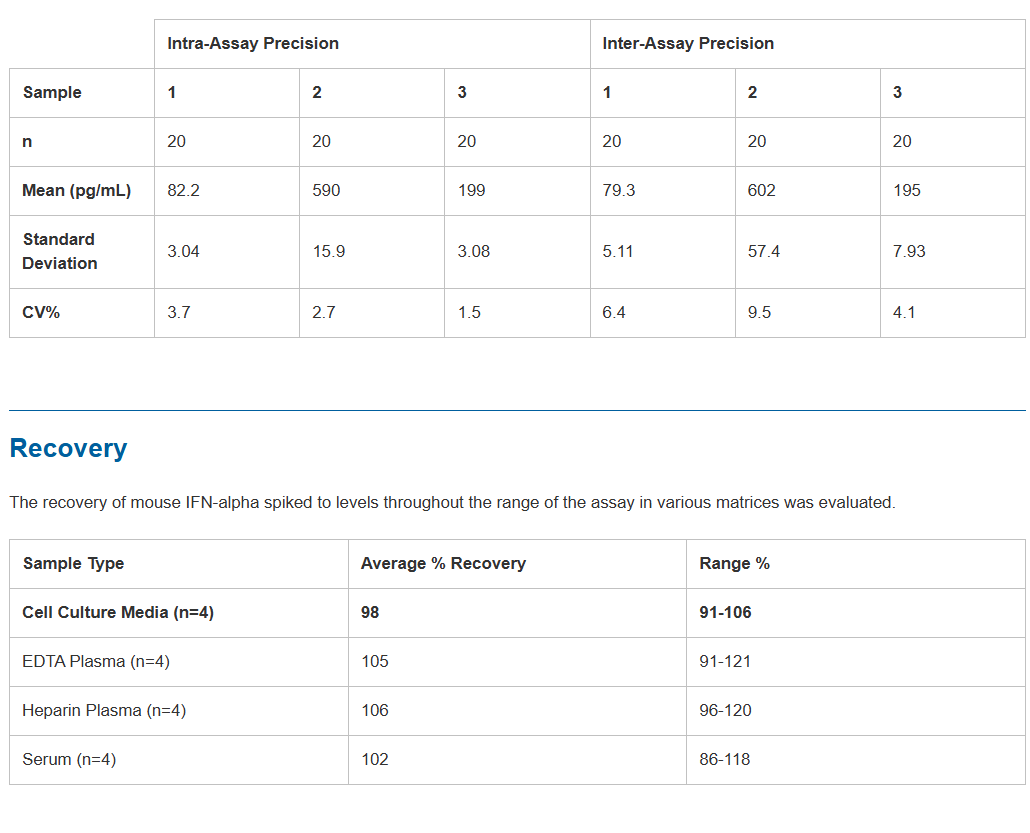
Task: Click the Sample Type column header
Action: pos(73,564)
